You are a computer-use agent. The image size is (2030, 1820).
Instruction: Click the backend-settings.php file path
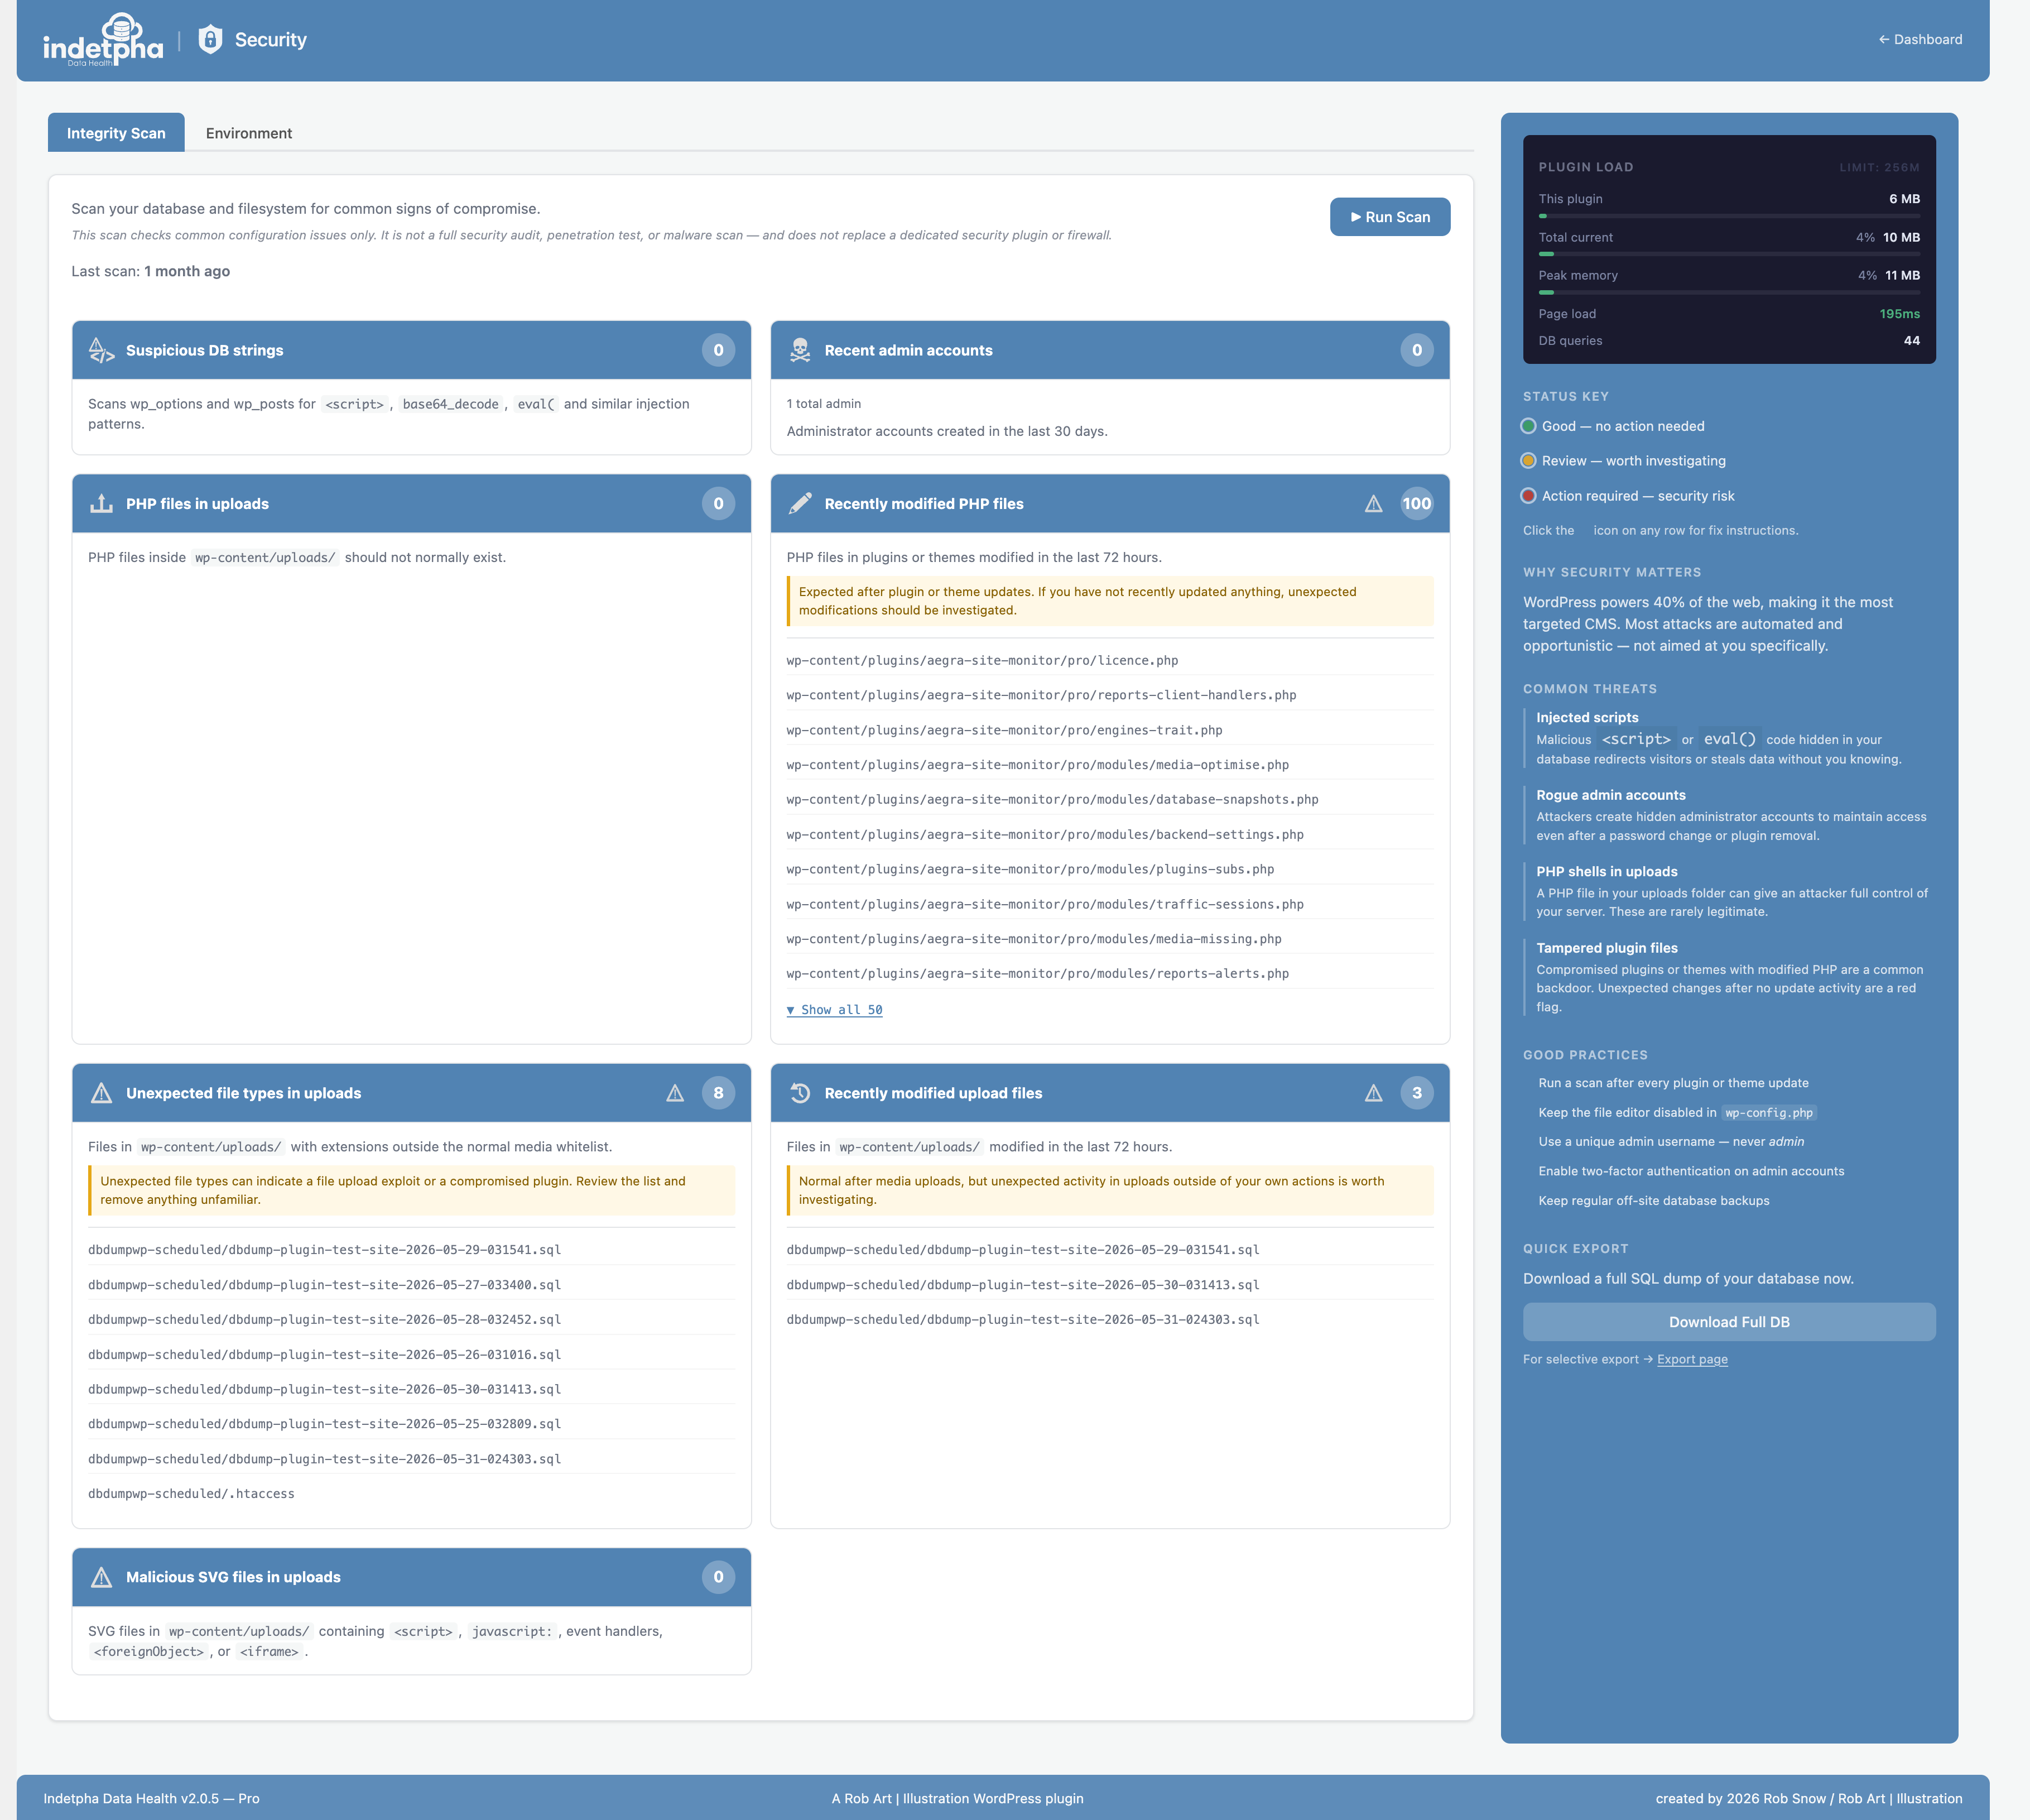click(1110, 834)
